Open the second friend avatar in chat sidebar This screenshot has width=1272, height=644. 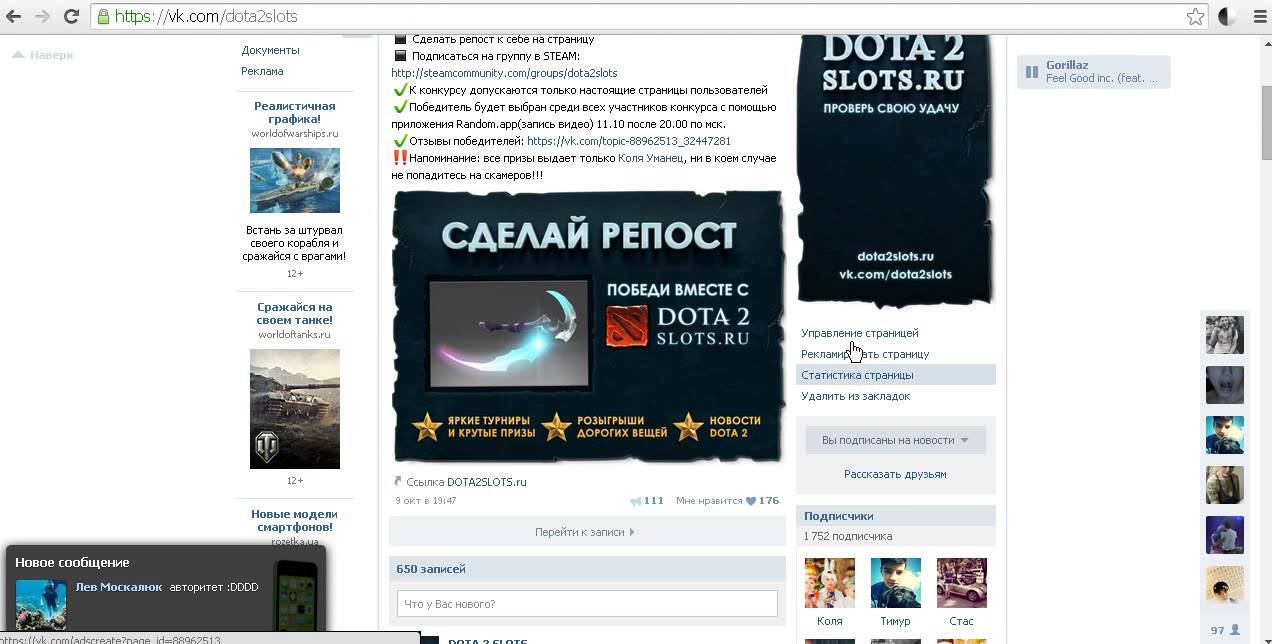point(1224,385)
